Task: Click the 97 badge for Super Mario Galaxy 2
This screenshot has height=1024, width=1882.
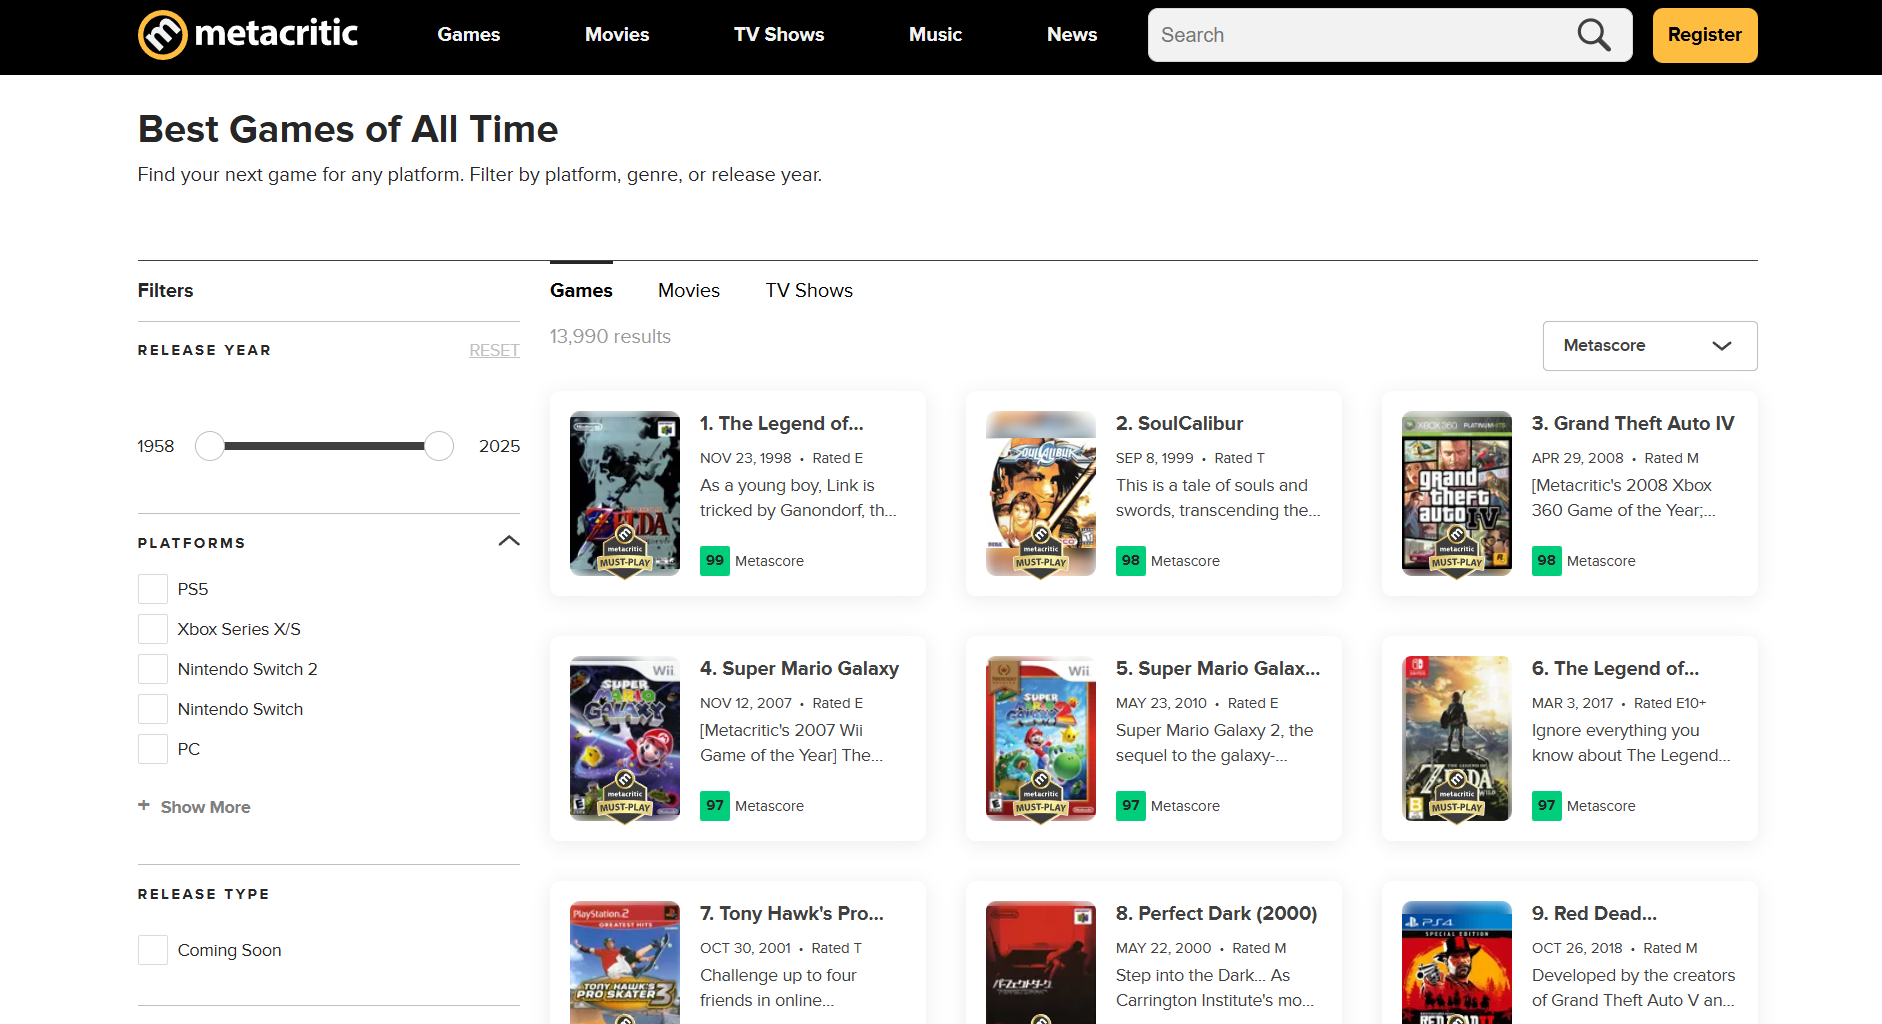Action: [1131, 806]
